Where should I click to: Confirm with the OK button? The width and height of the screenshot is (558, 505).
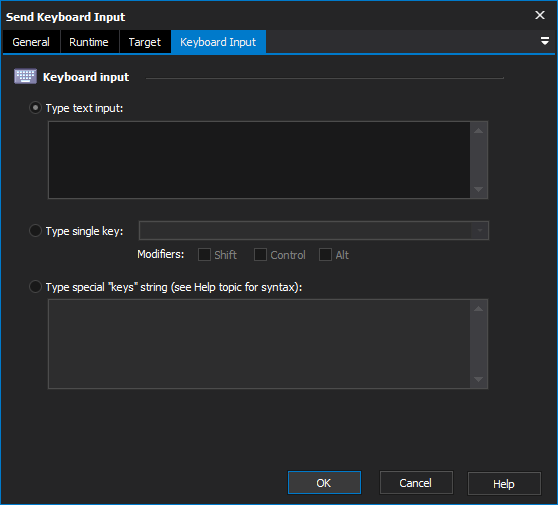(x=324, y=483)
